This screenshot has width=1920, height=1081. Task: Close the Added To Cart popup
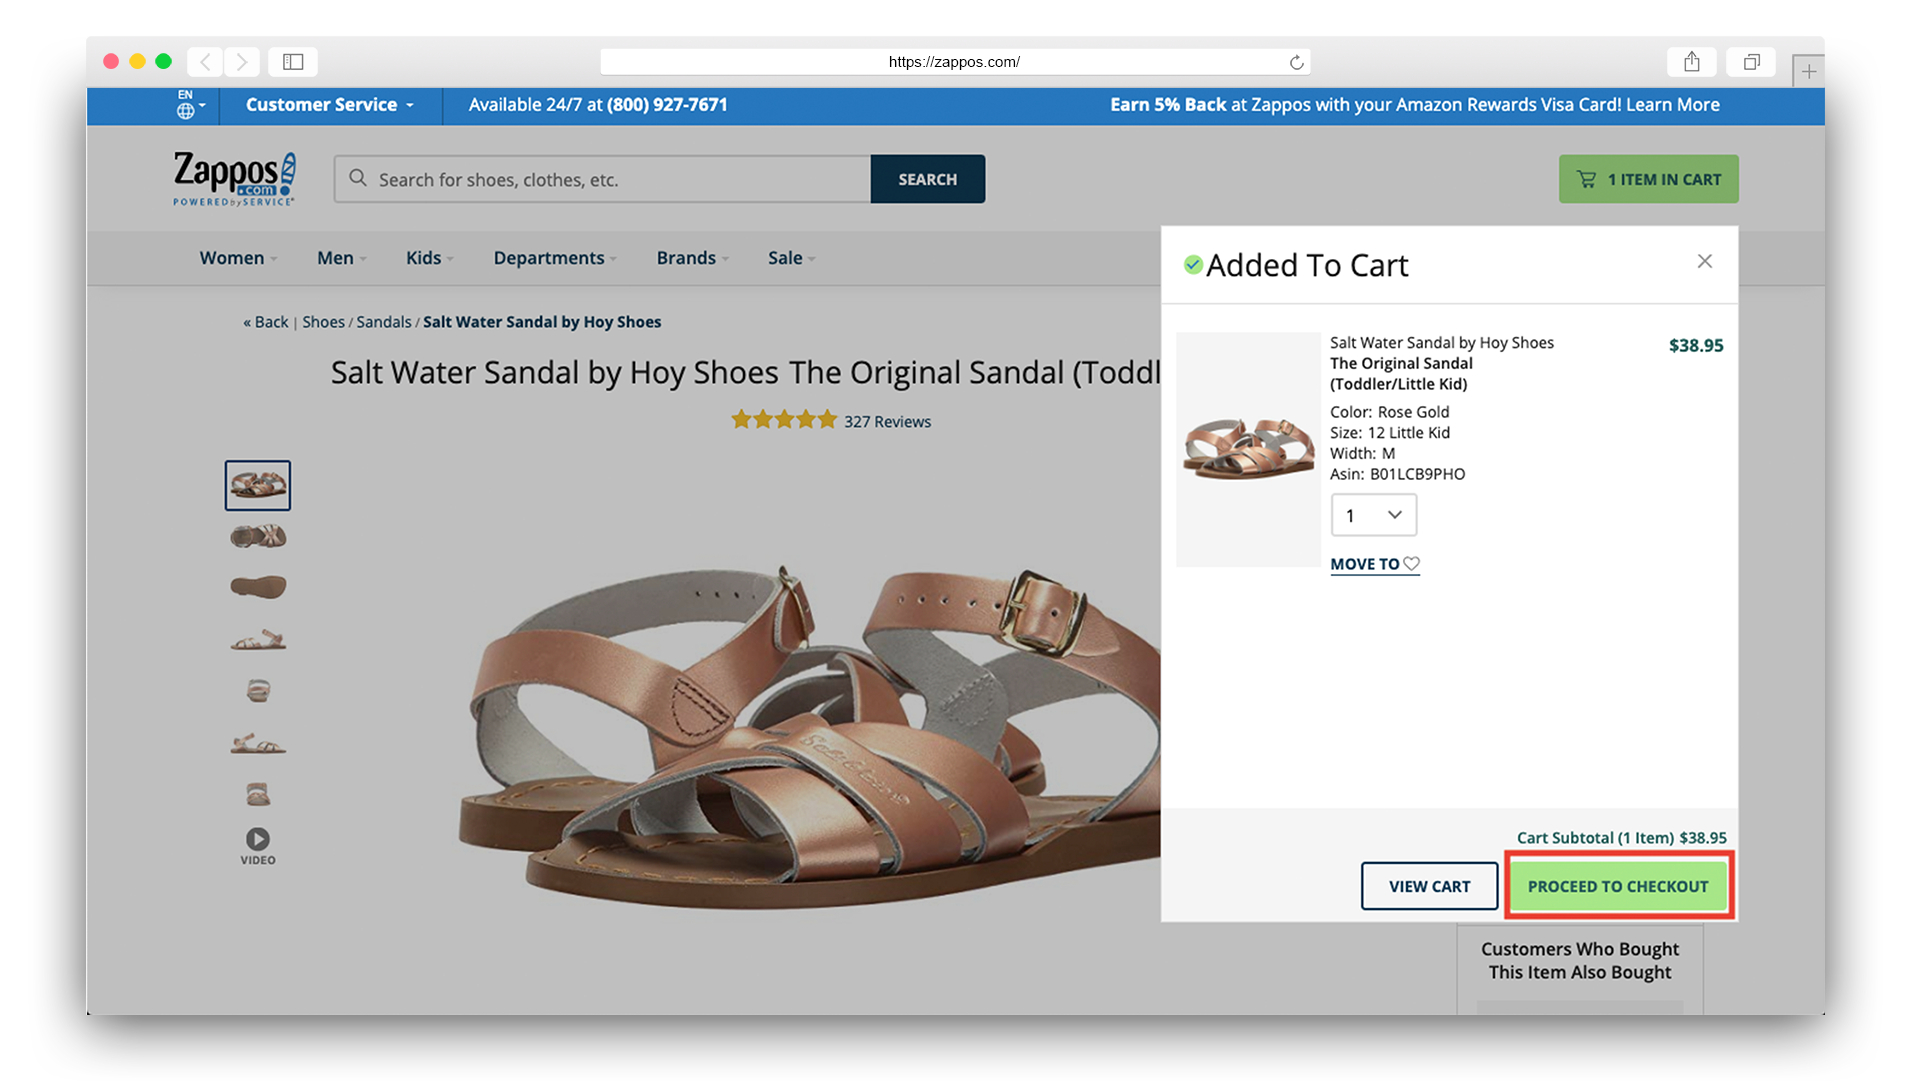[1705, 261]
